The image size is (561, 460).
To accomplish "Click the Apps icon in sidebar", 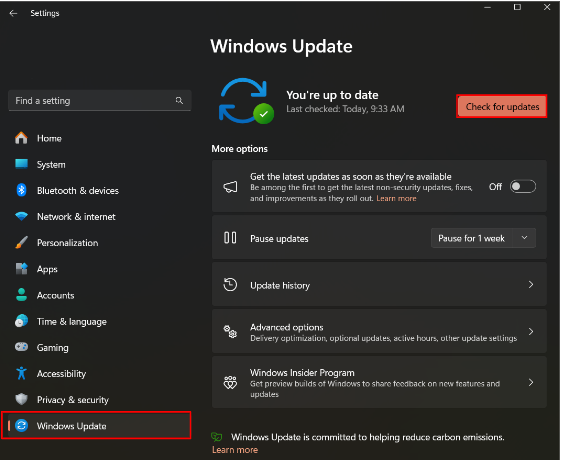I will point(21,269).
